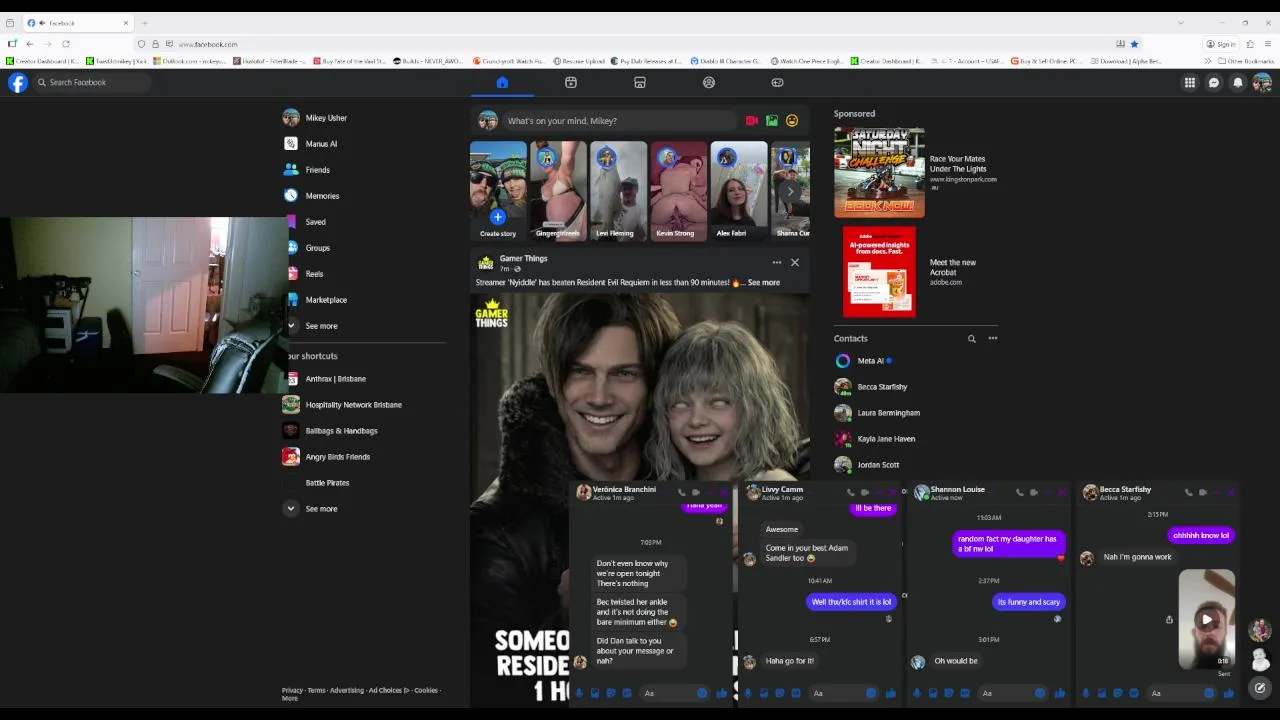1280x720 pixels.
Task: Open the Facebook menu grid icon
Action: [x=1190, y=83]
